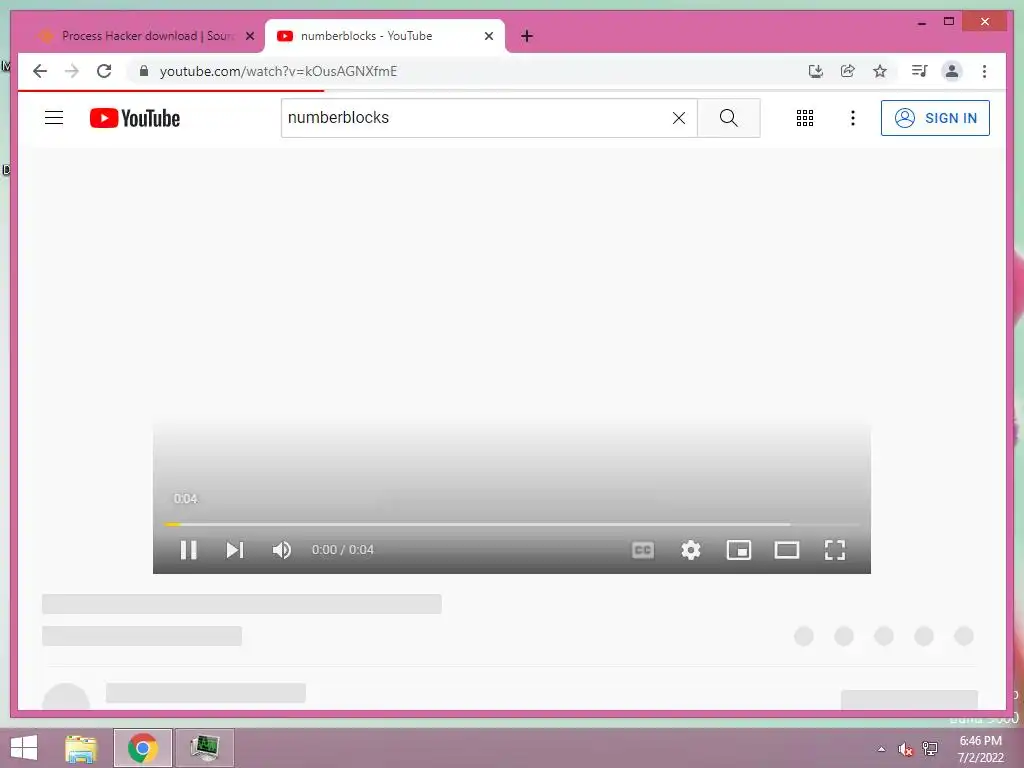Switch to theater mode

tap(786, 550)
